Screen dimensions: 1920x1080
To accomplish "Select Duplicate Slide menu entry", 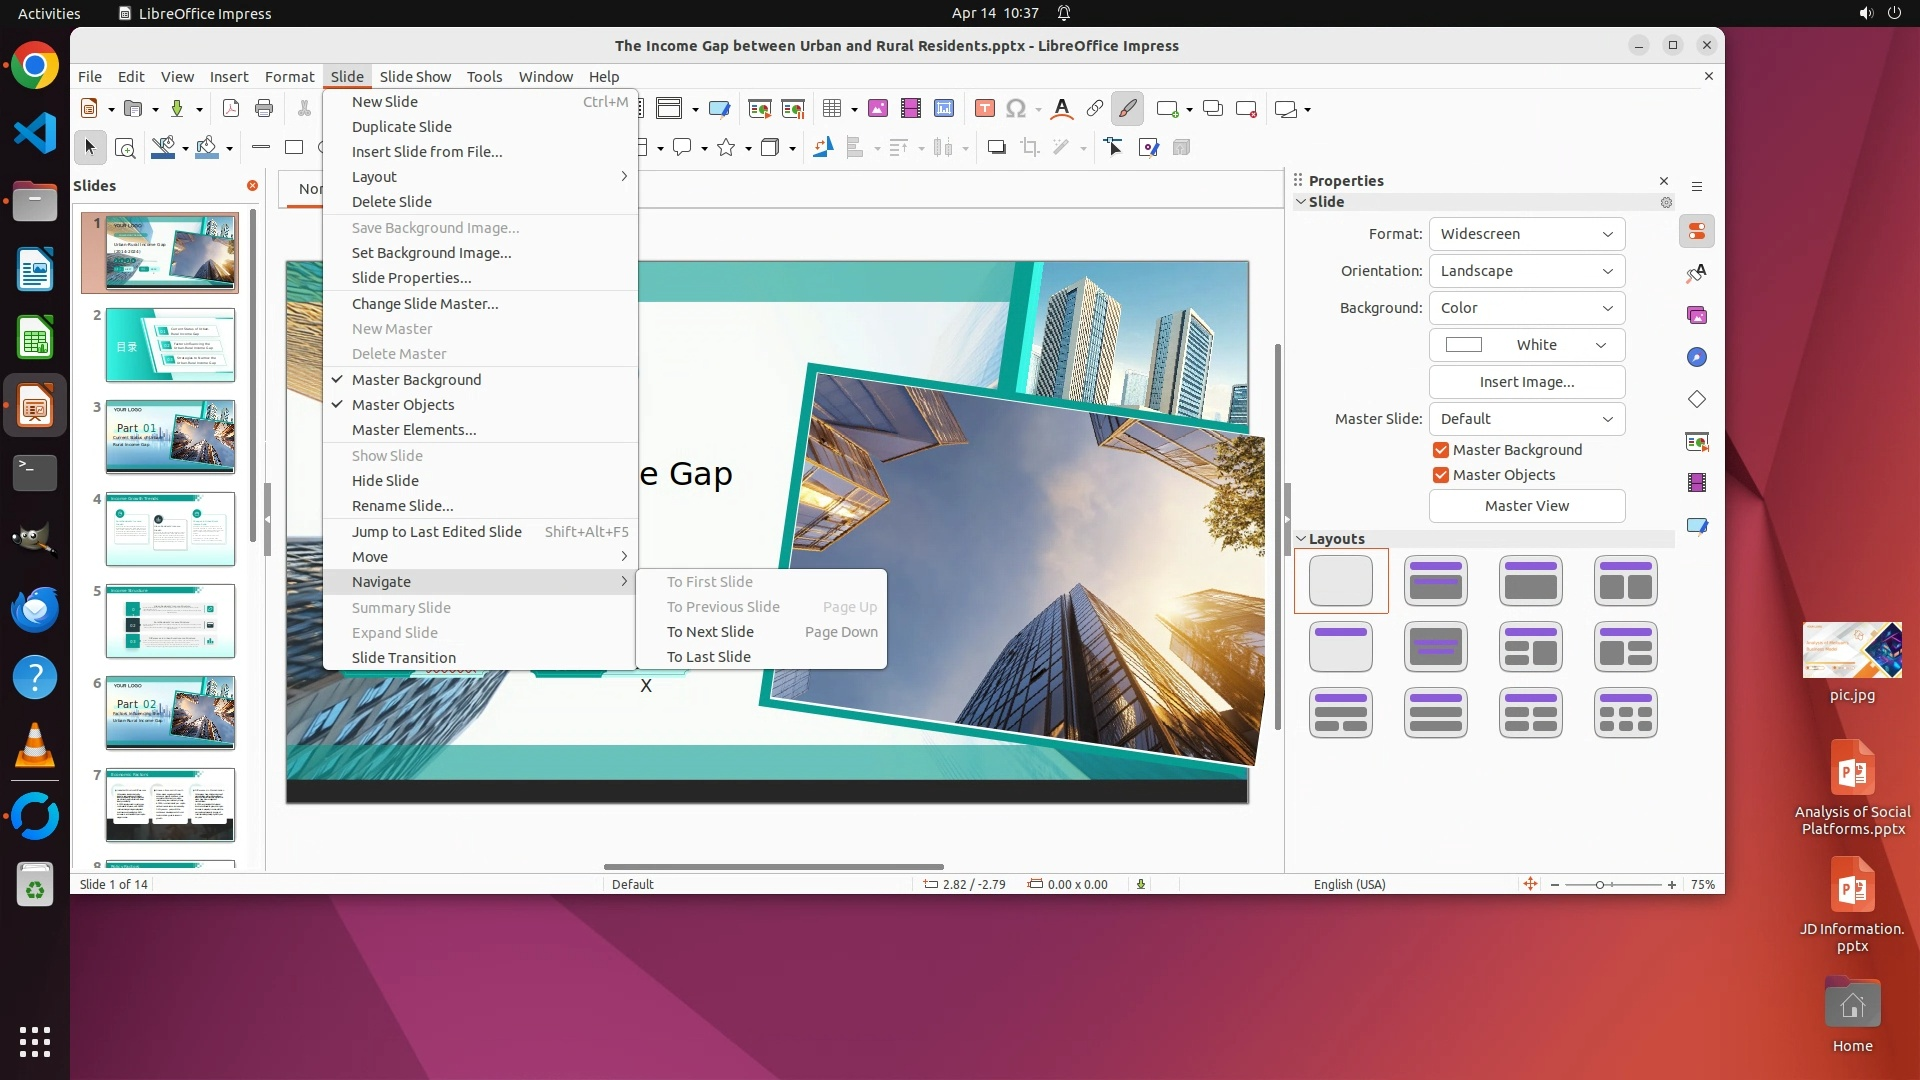I will (401, 127).
